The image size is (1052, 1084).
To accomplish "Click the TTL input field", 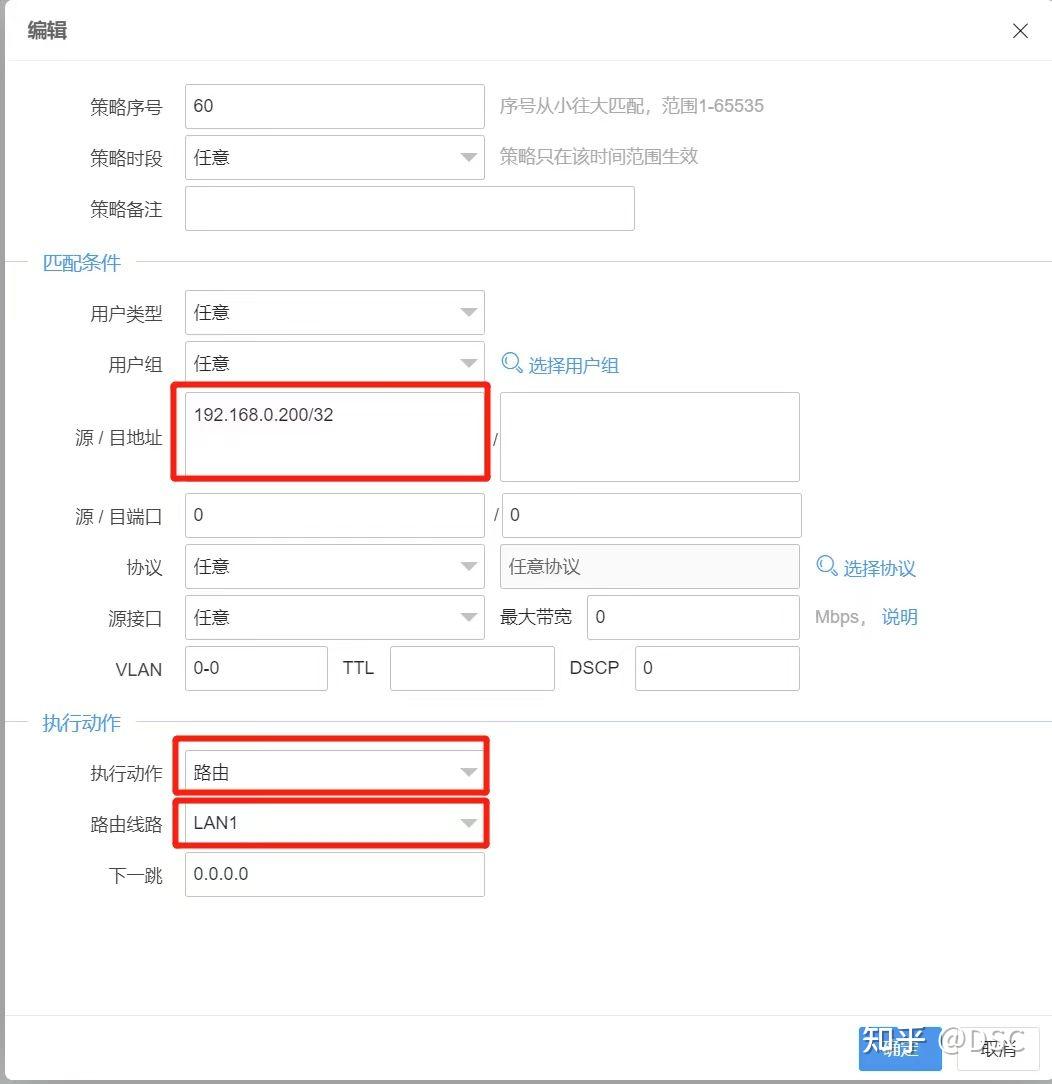I will tap(471, 668).
